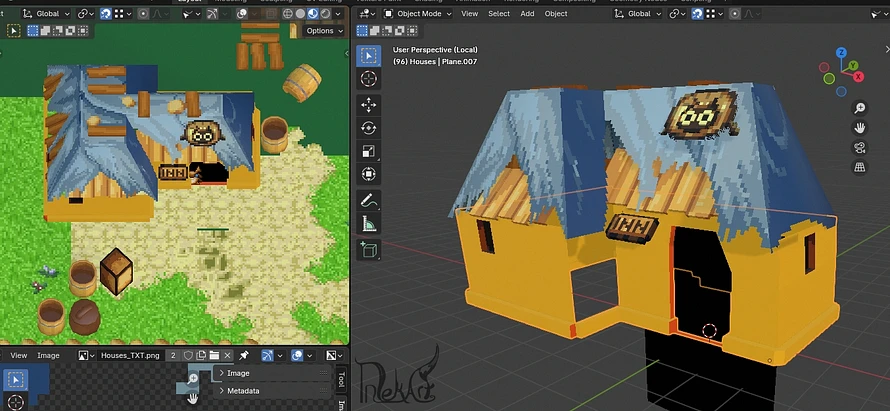Toggle snapping magnet in right viewport header
The image size is (890, 411).
[698, 14]
